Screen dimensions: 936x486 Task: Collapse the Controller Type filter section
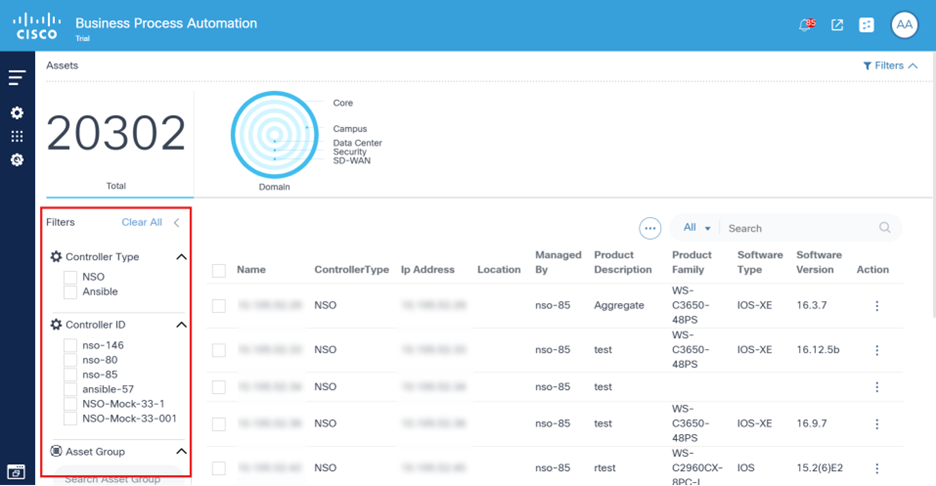(181, 257)
